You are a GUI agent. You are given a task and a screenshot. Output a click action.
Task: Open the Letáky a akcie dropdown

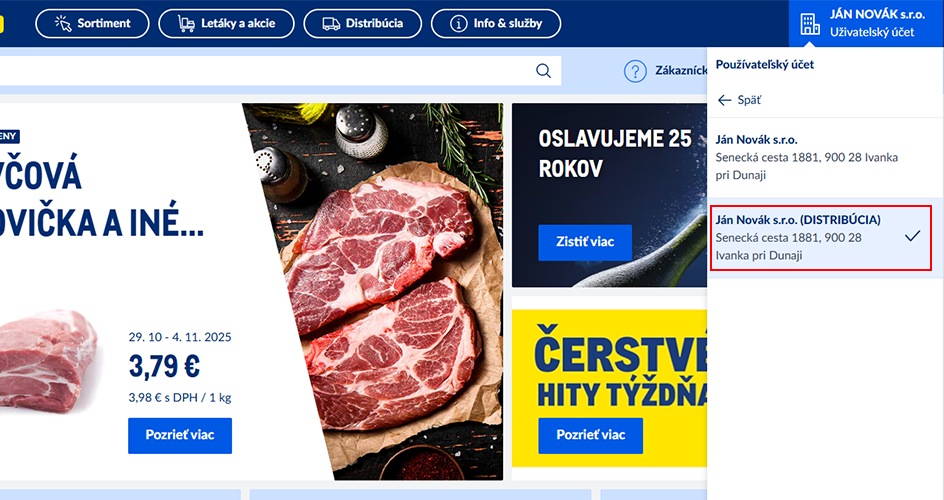(x=226, y=23)
